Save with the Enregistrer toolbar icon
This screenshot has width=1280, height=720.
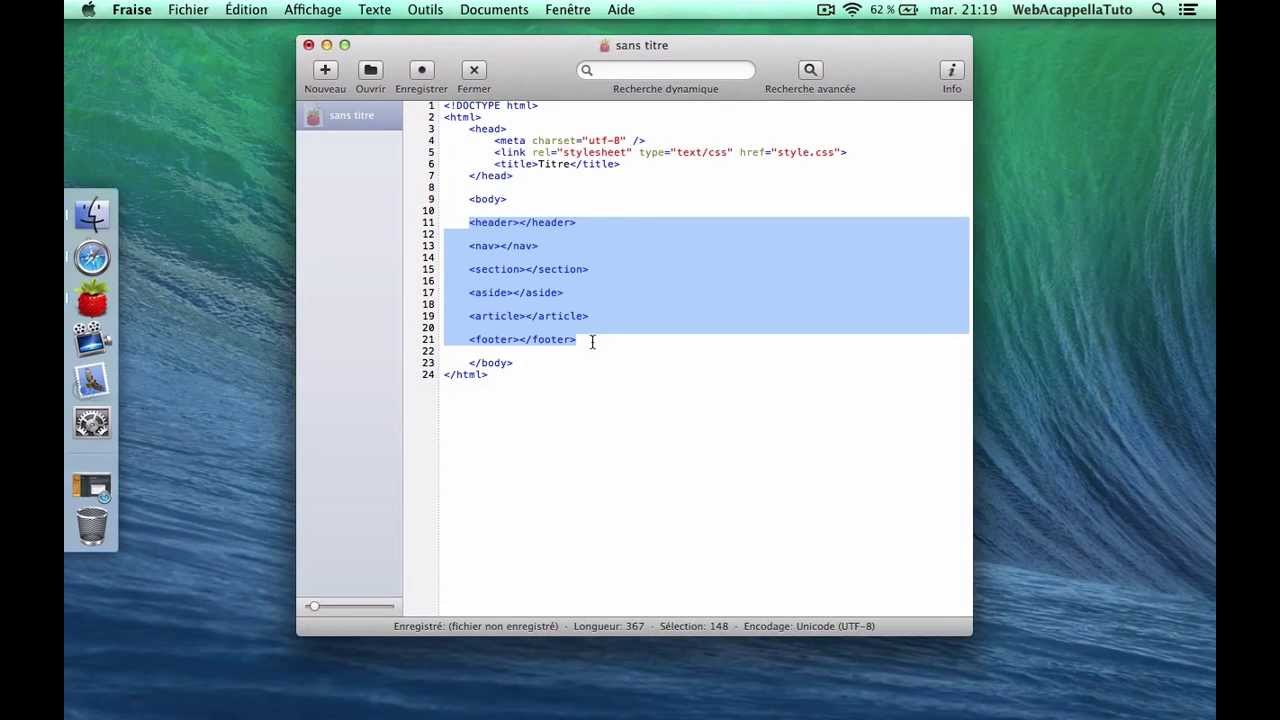point(421,70)
